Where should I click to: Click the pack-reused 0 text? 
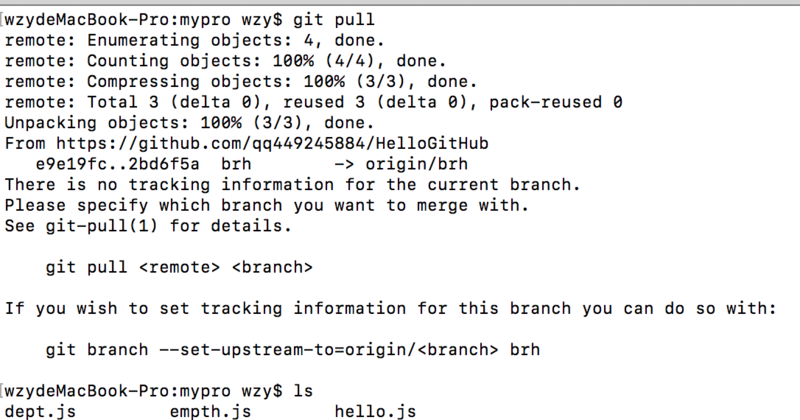[555, 103]
